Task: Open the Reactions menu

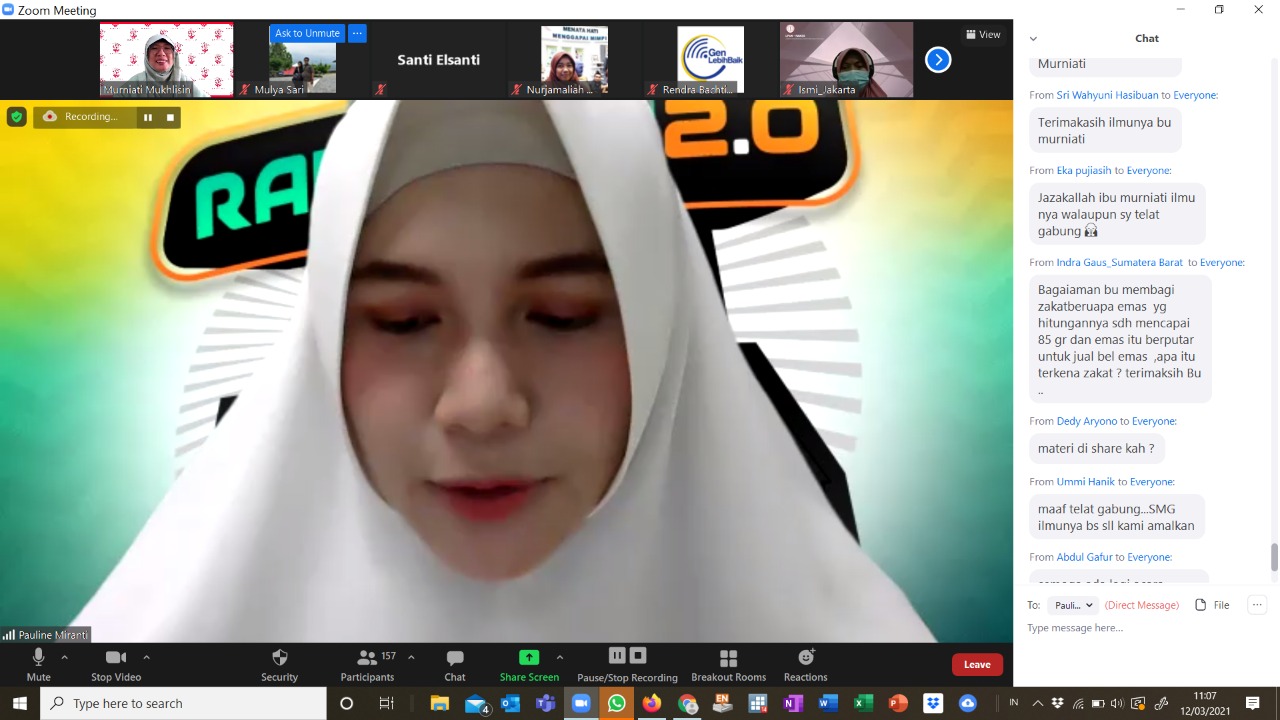Action: (805, 658)
